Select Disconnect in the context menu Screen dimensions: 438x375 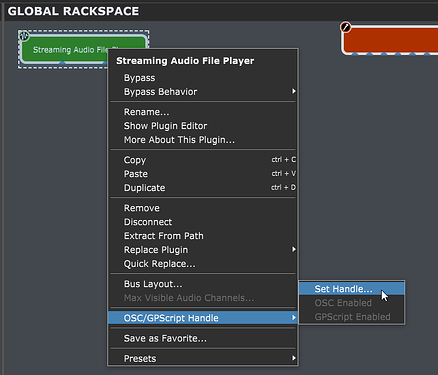coord(203,222)
